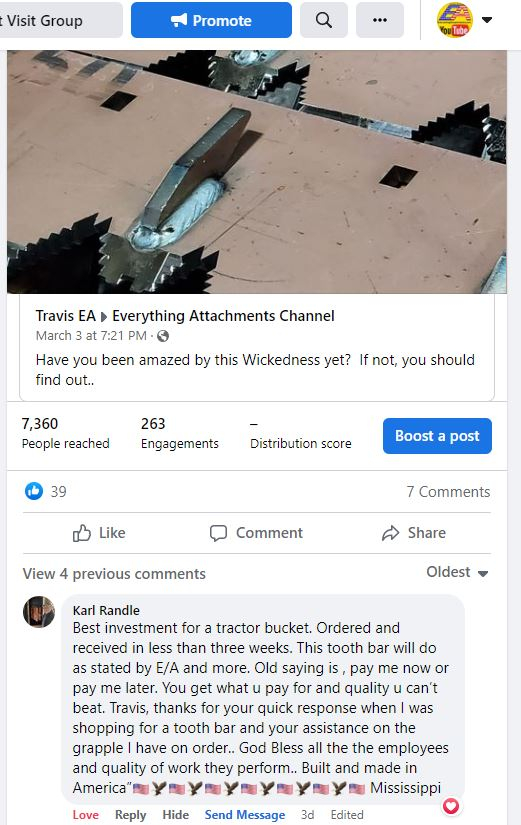521x825 pixels.
Task: Click the blue thumbs-up reaction icon
Action: point(34,491)
